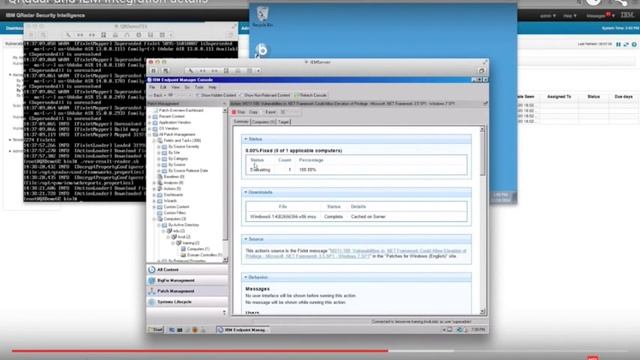Collapse the Downloads section header

click(x=356, y=192)
